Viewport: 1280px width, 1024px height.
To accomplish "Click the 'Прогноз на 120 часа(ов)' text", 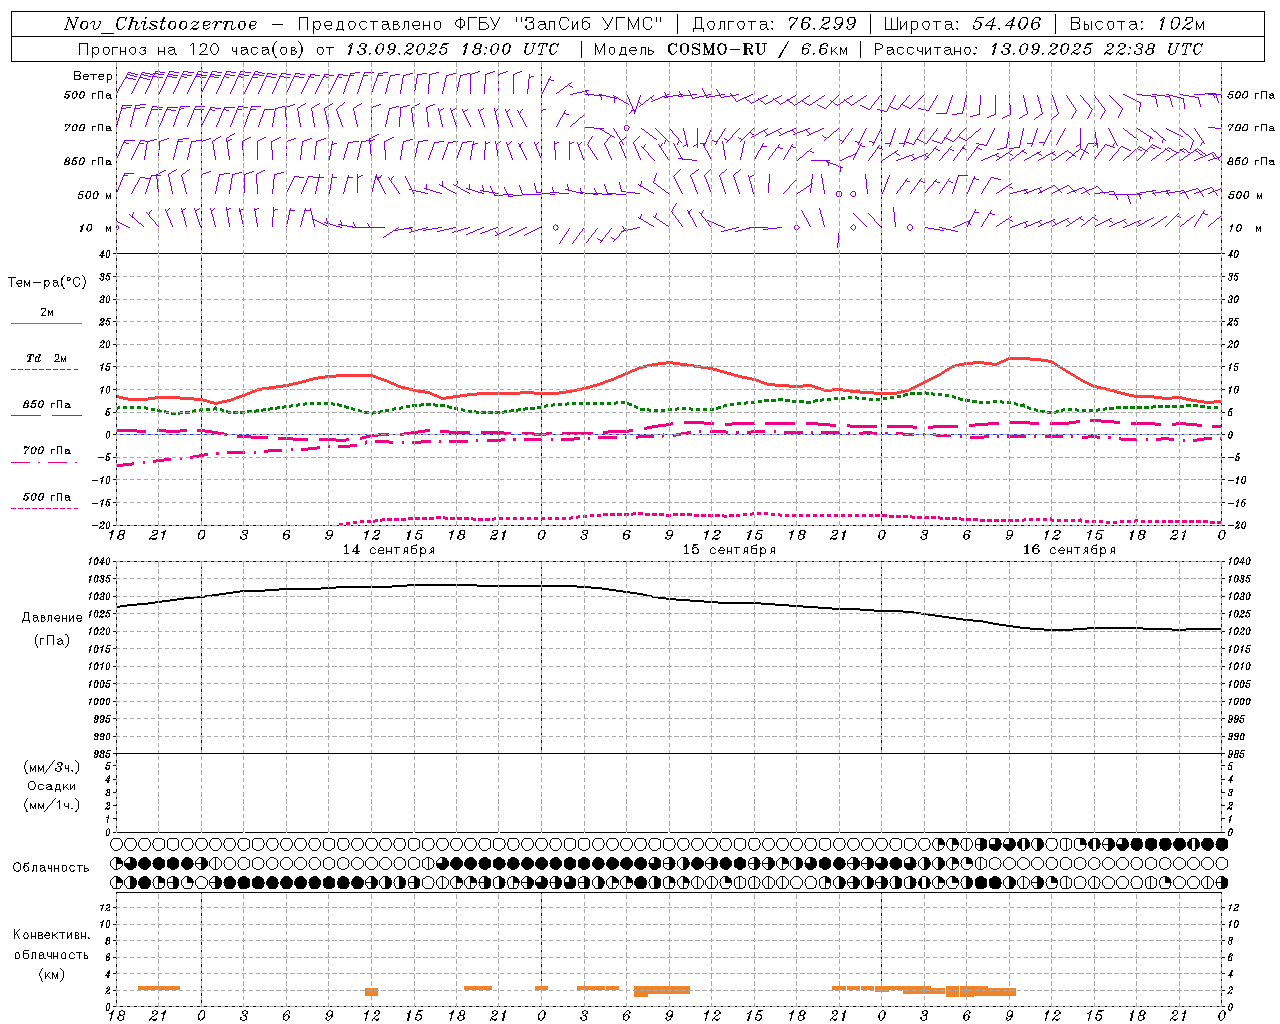I will pyautogui.click(x=192, y=49).
